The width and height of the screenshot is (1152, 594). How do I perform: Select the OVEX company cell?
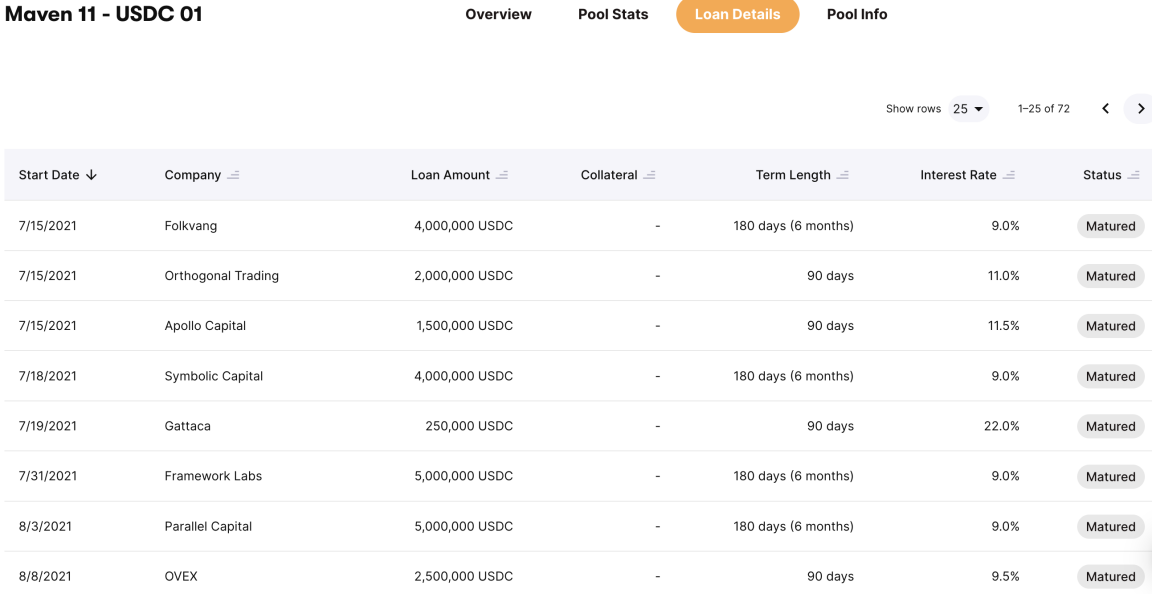tap(181, 576)
